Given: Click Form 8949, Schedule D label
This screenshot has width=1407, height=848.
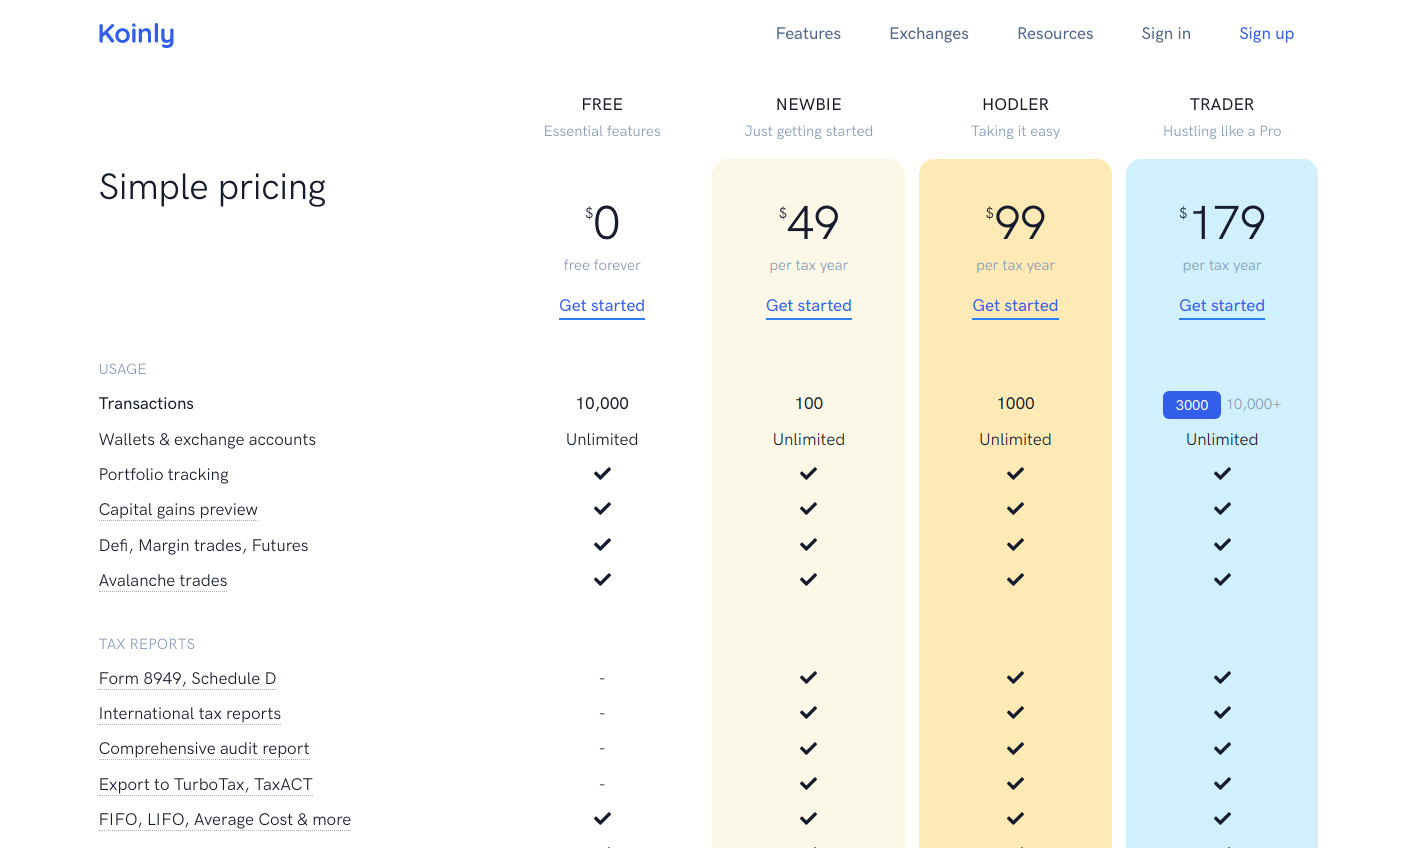Looking at the screenshot, I should pyautogui.click(x=187, y=679).
